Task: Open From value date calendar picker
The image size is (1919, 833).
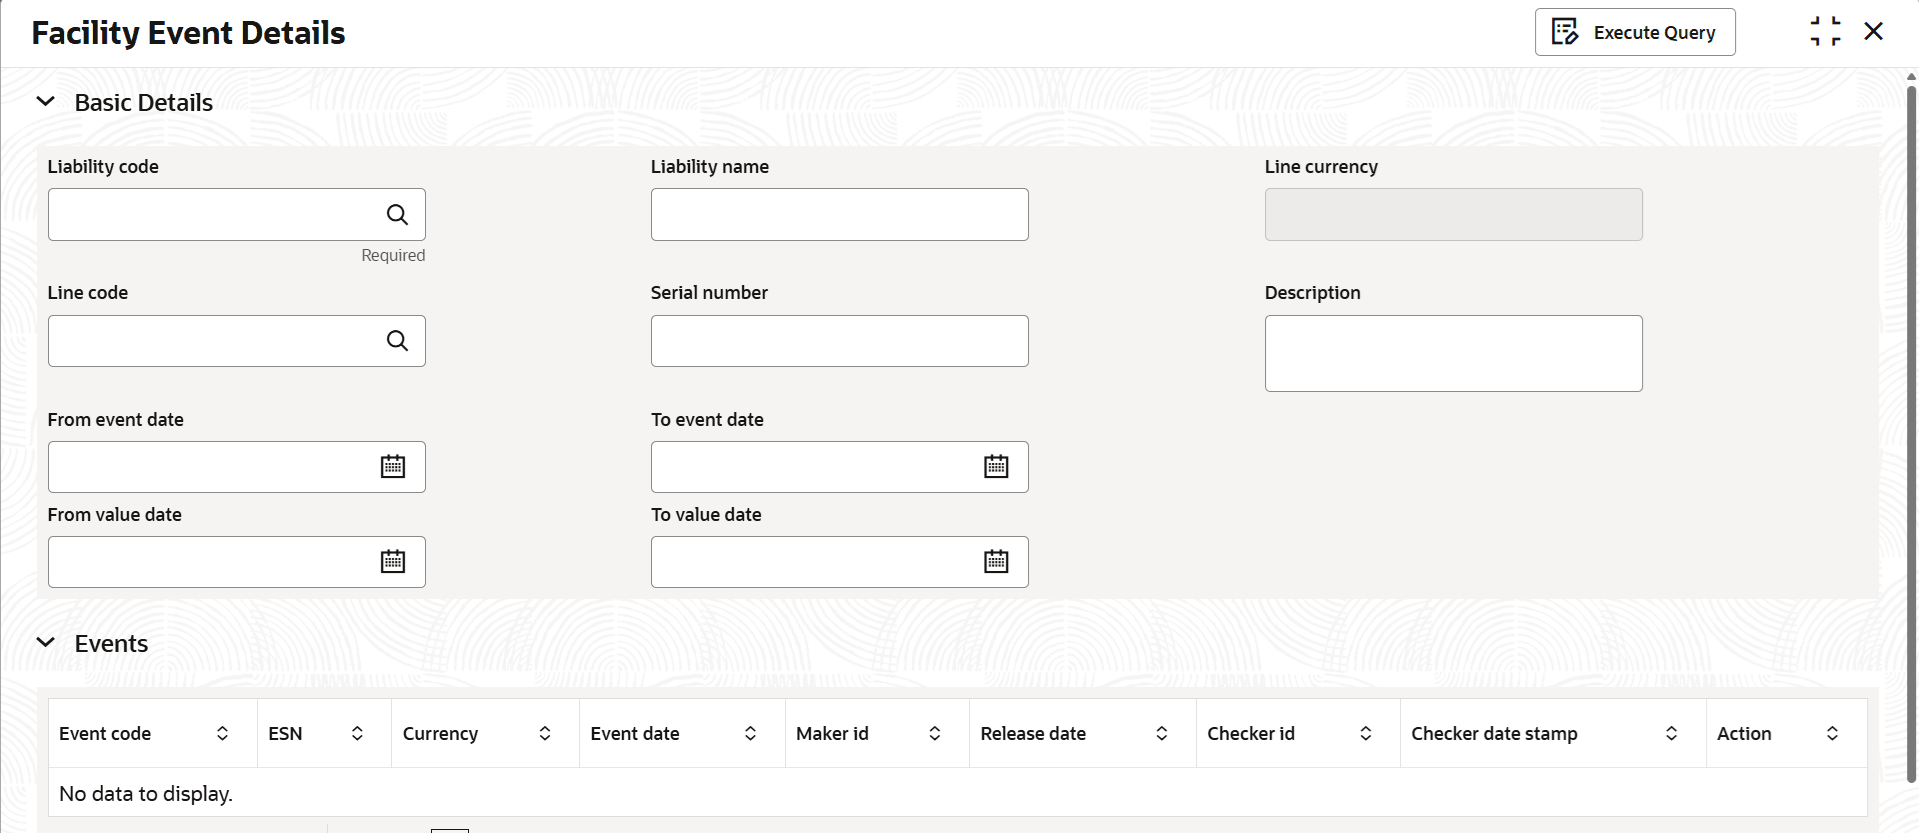Action: [x=393, y=562]
